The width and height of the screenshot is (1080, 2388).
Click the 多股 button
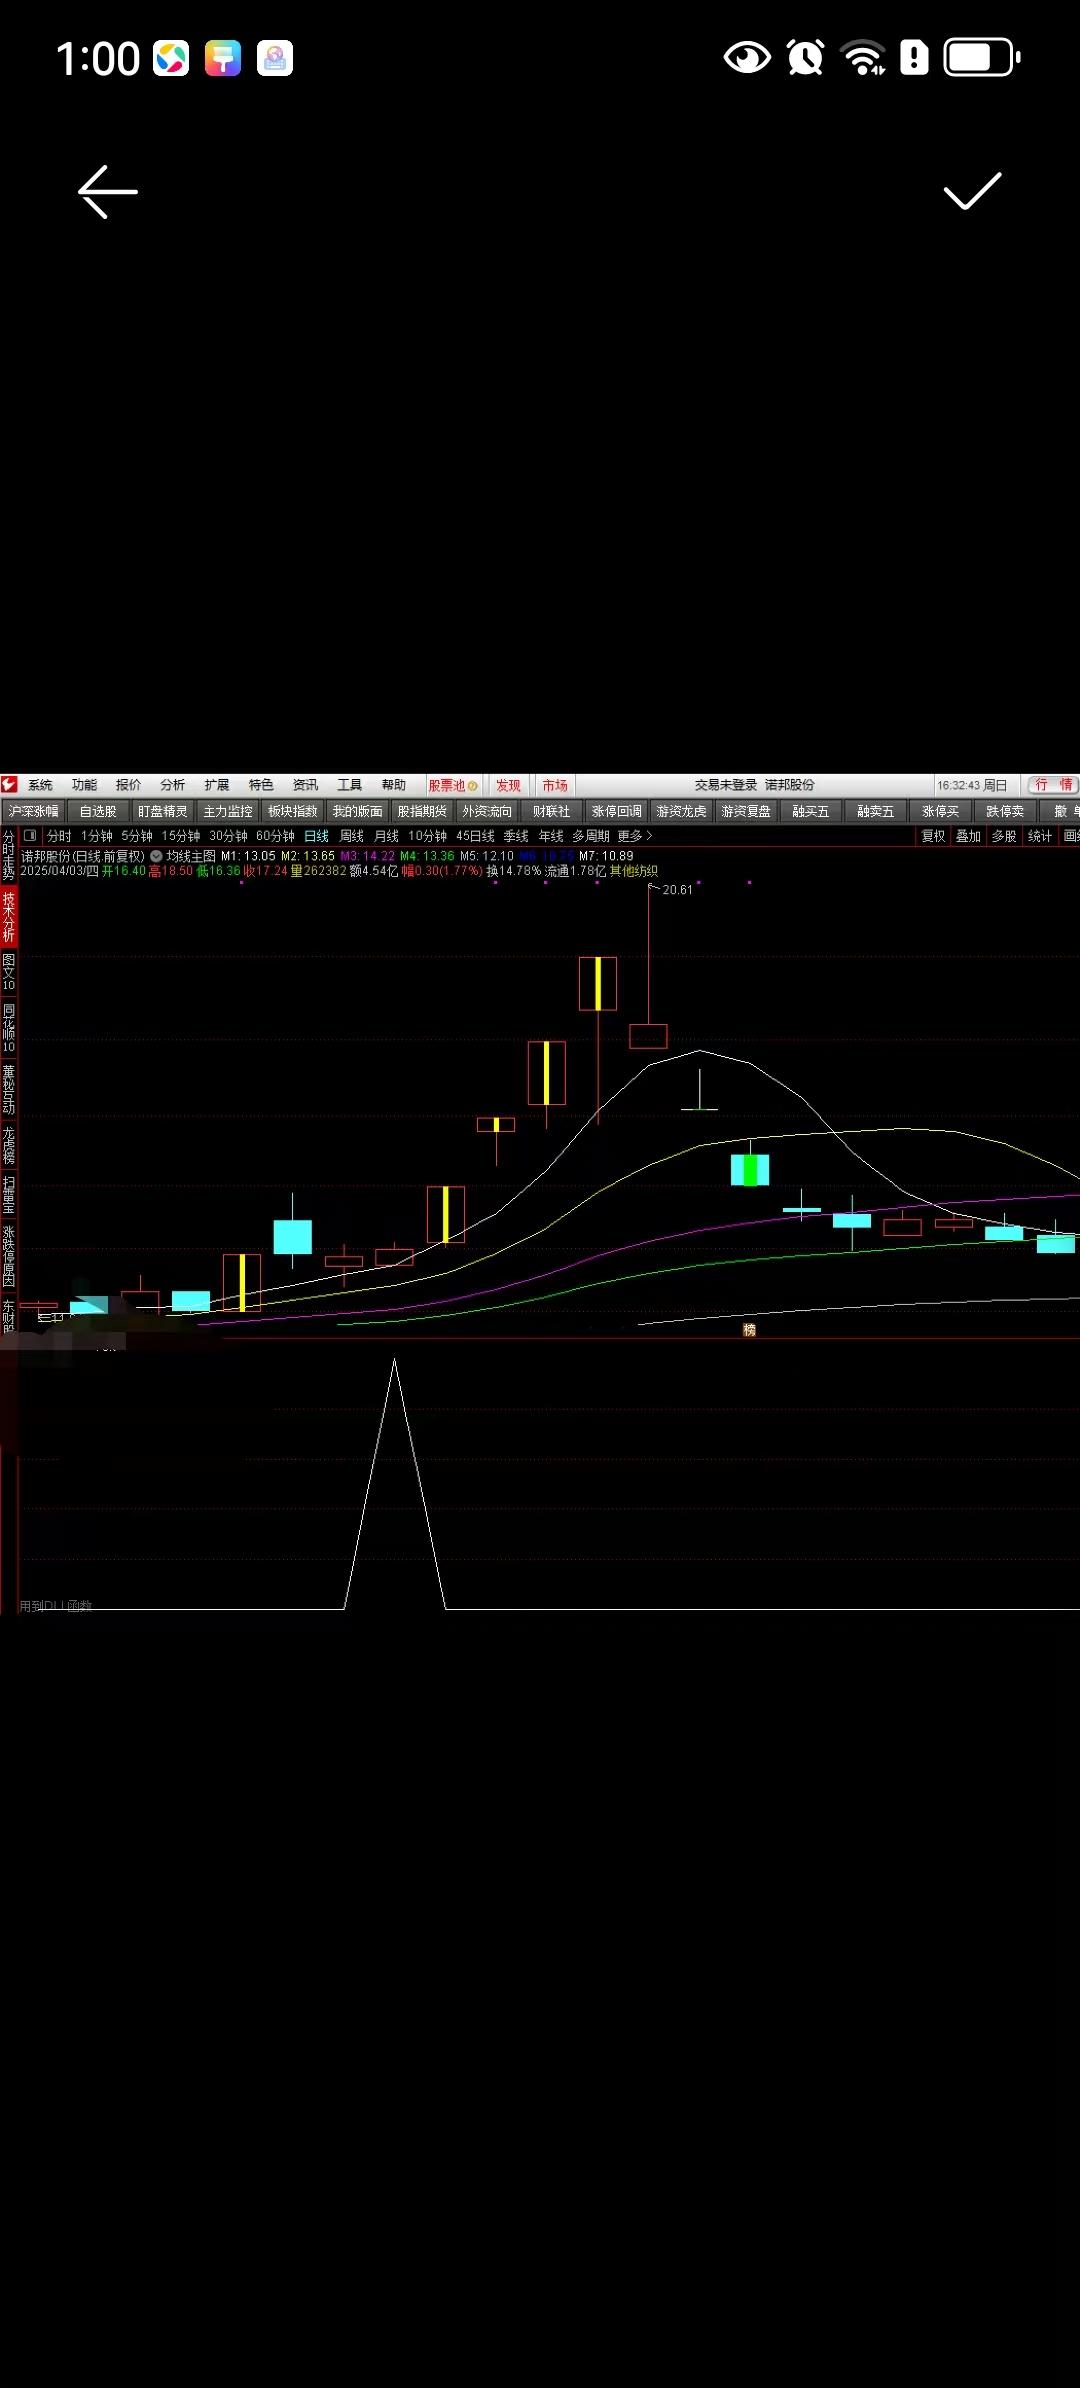tap(1004, 835)
